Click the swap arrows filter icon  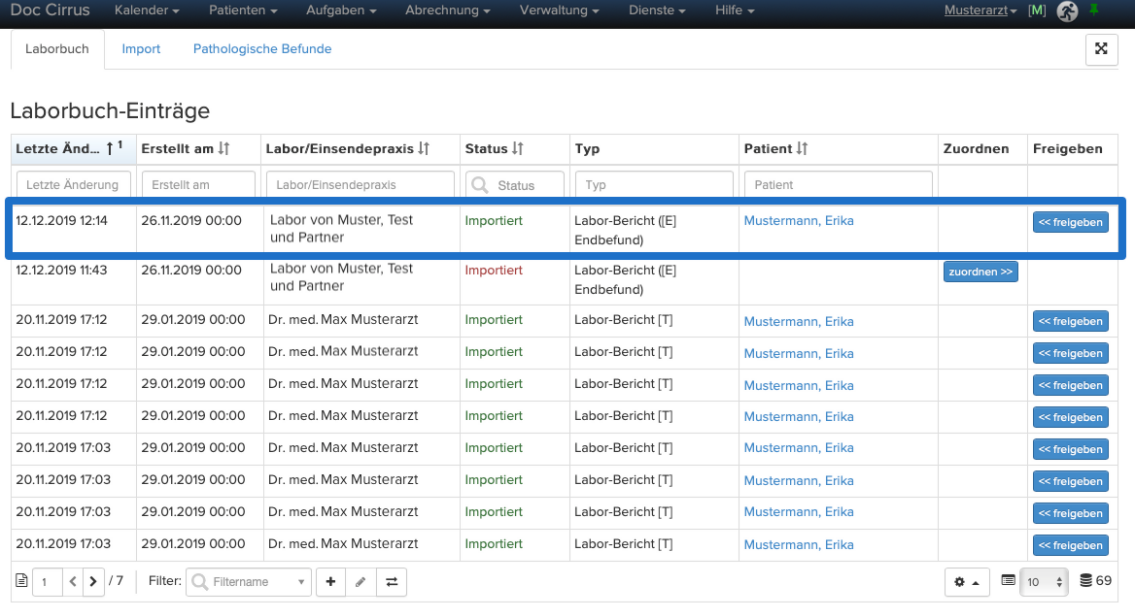point(392,581)
